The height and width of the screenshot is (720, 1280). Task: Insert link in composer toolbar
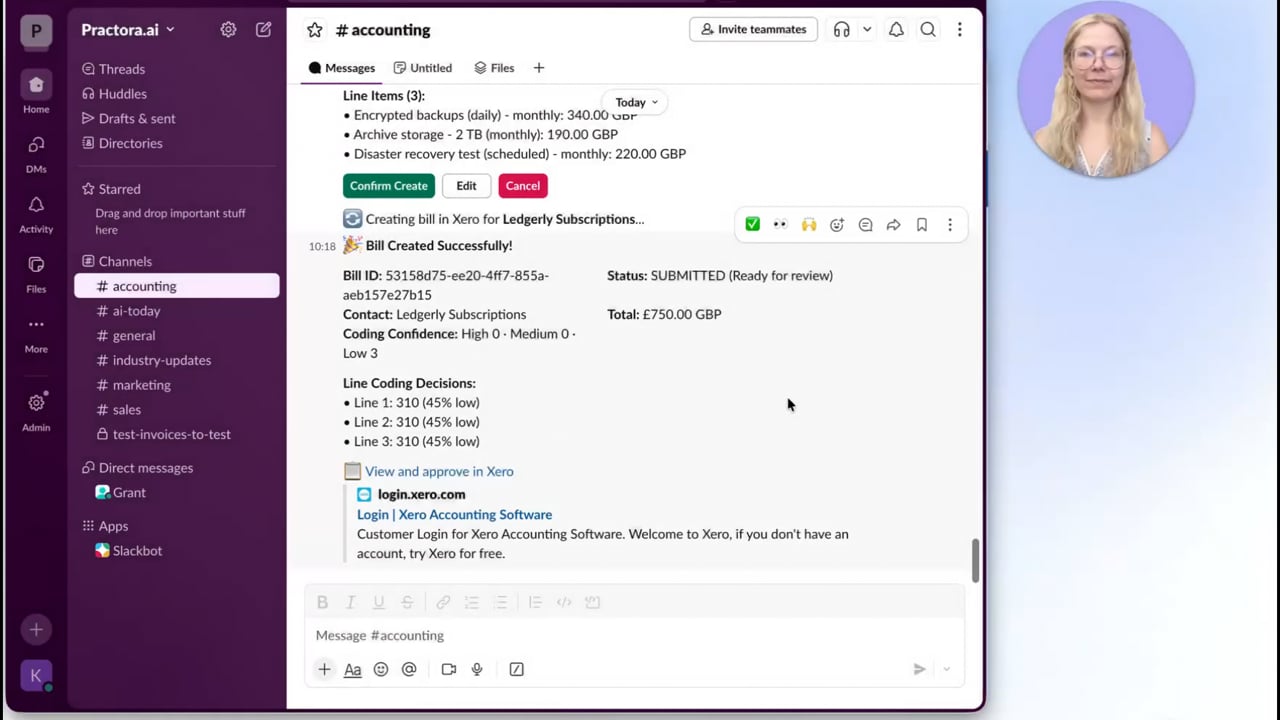tap(443, 602)
